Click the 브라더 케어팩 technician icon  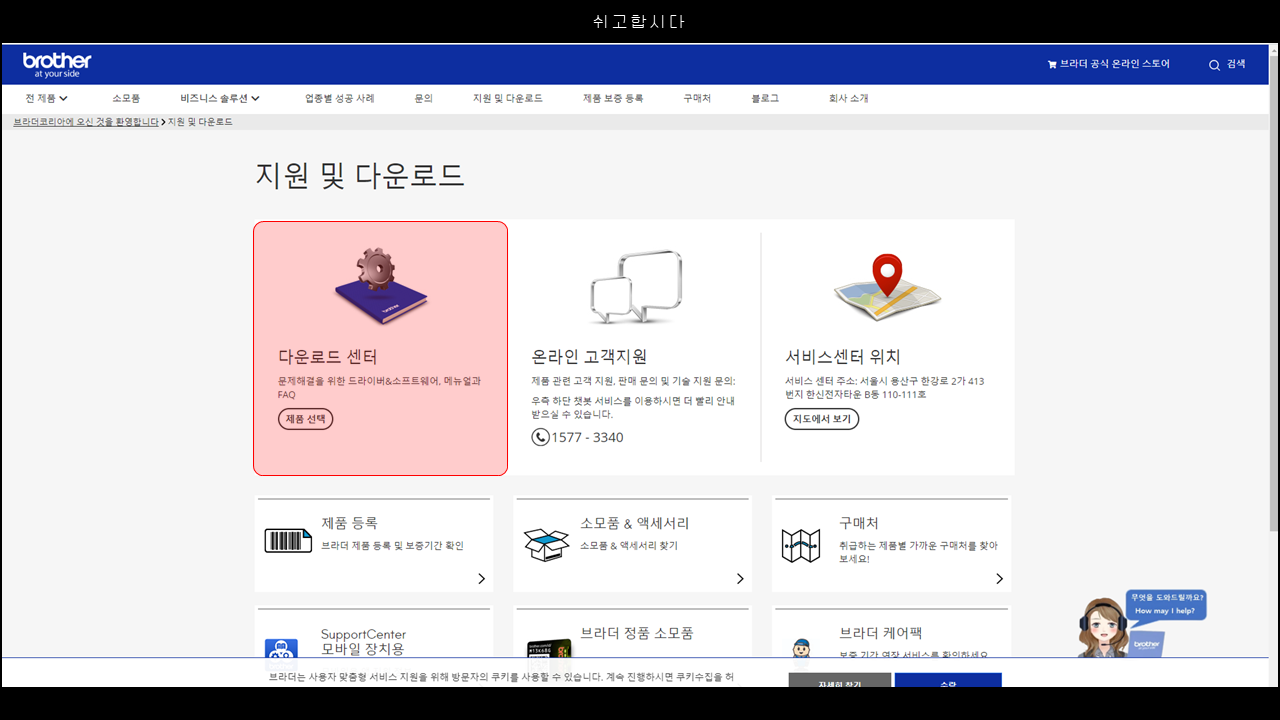point(800,648)
